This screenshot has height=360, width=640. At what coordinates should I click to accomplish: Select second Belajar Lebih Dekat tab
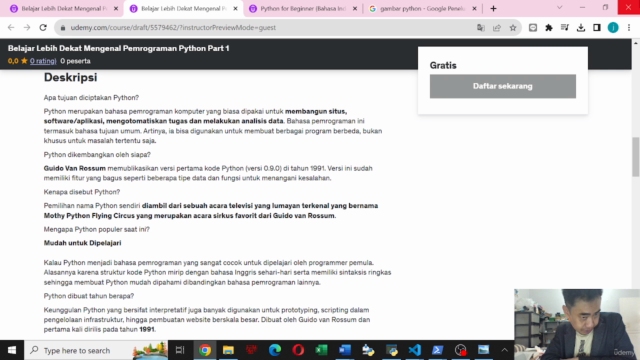184,9
